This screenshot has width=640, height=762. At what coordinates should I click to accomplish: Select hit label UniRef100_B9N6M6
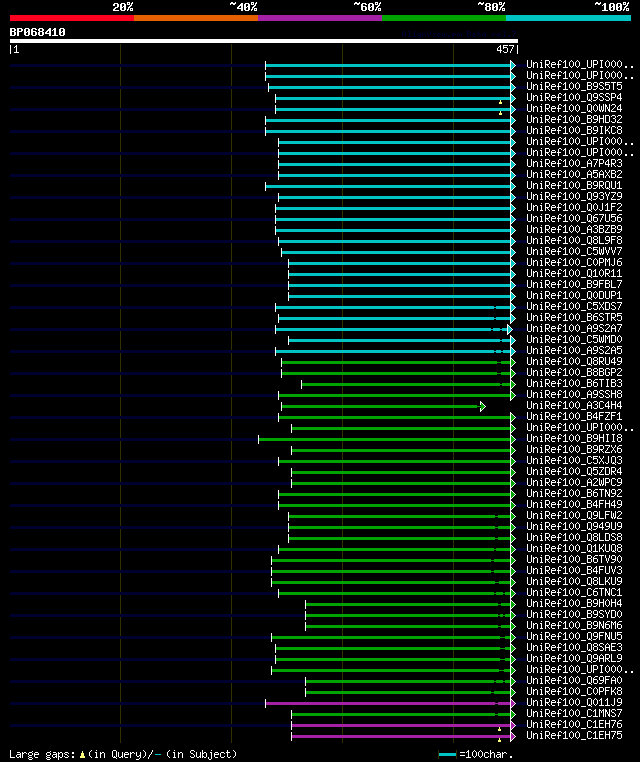point(574,625)
